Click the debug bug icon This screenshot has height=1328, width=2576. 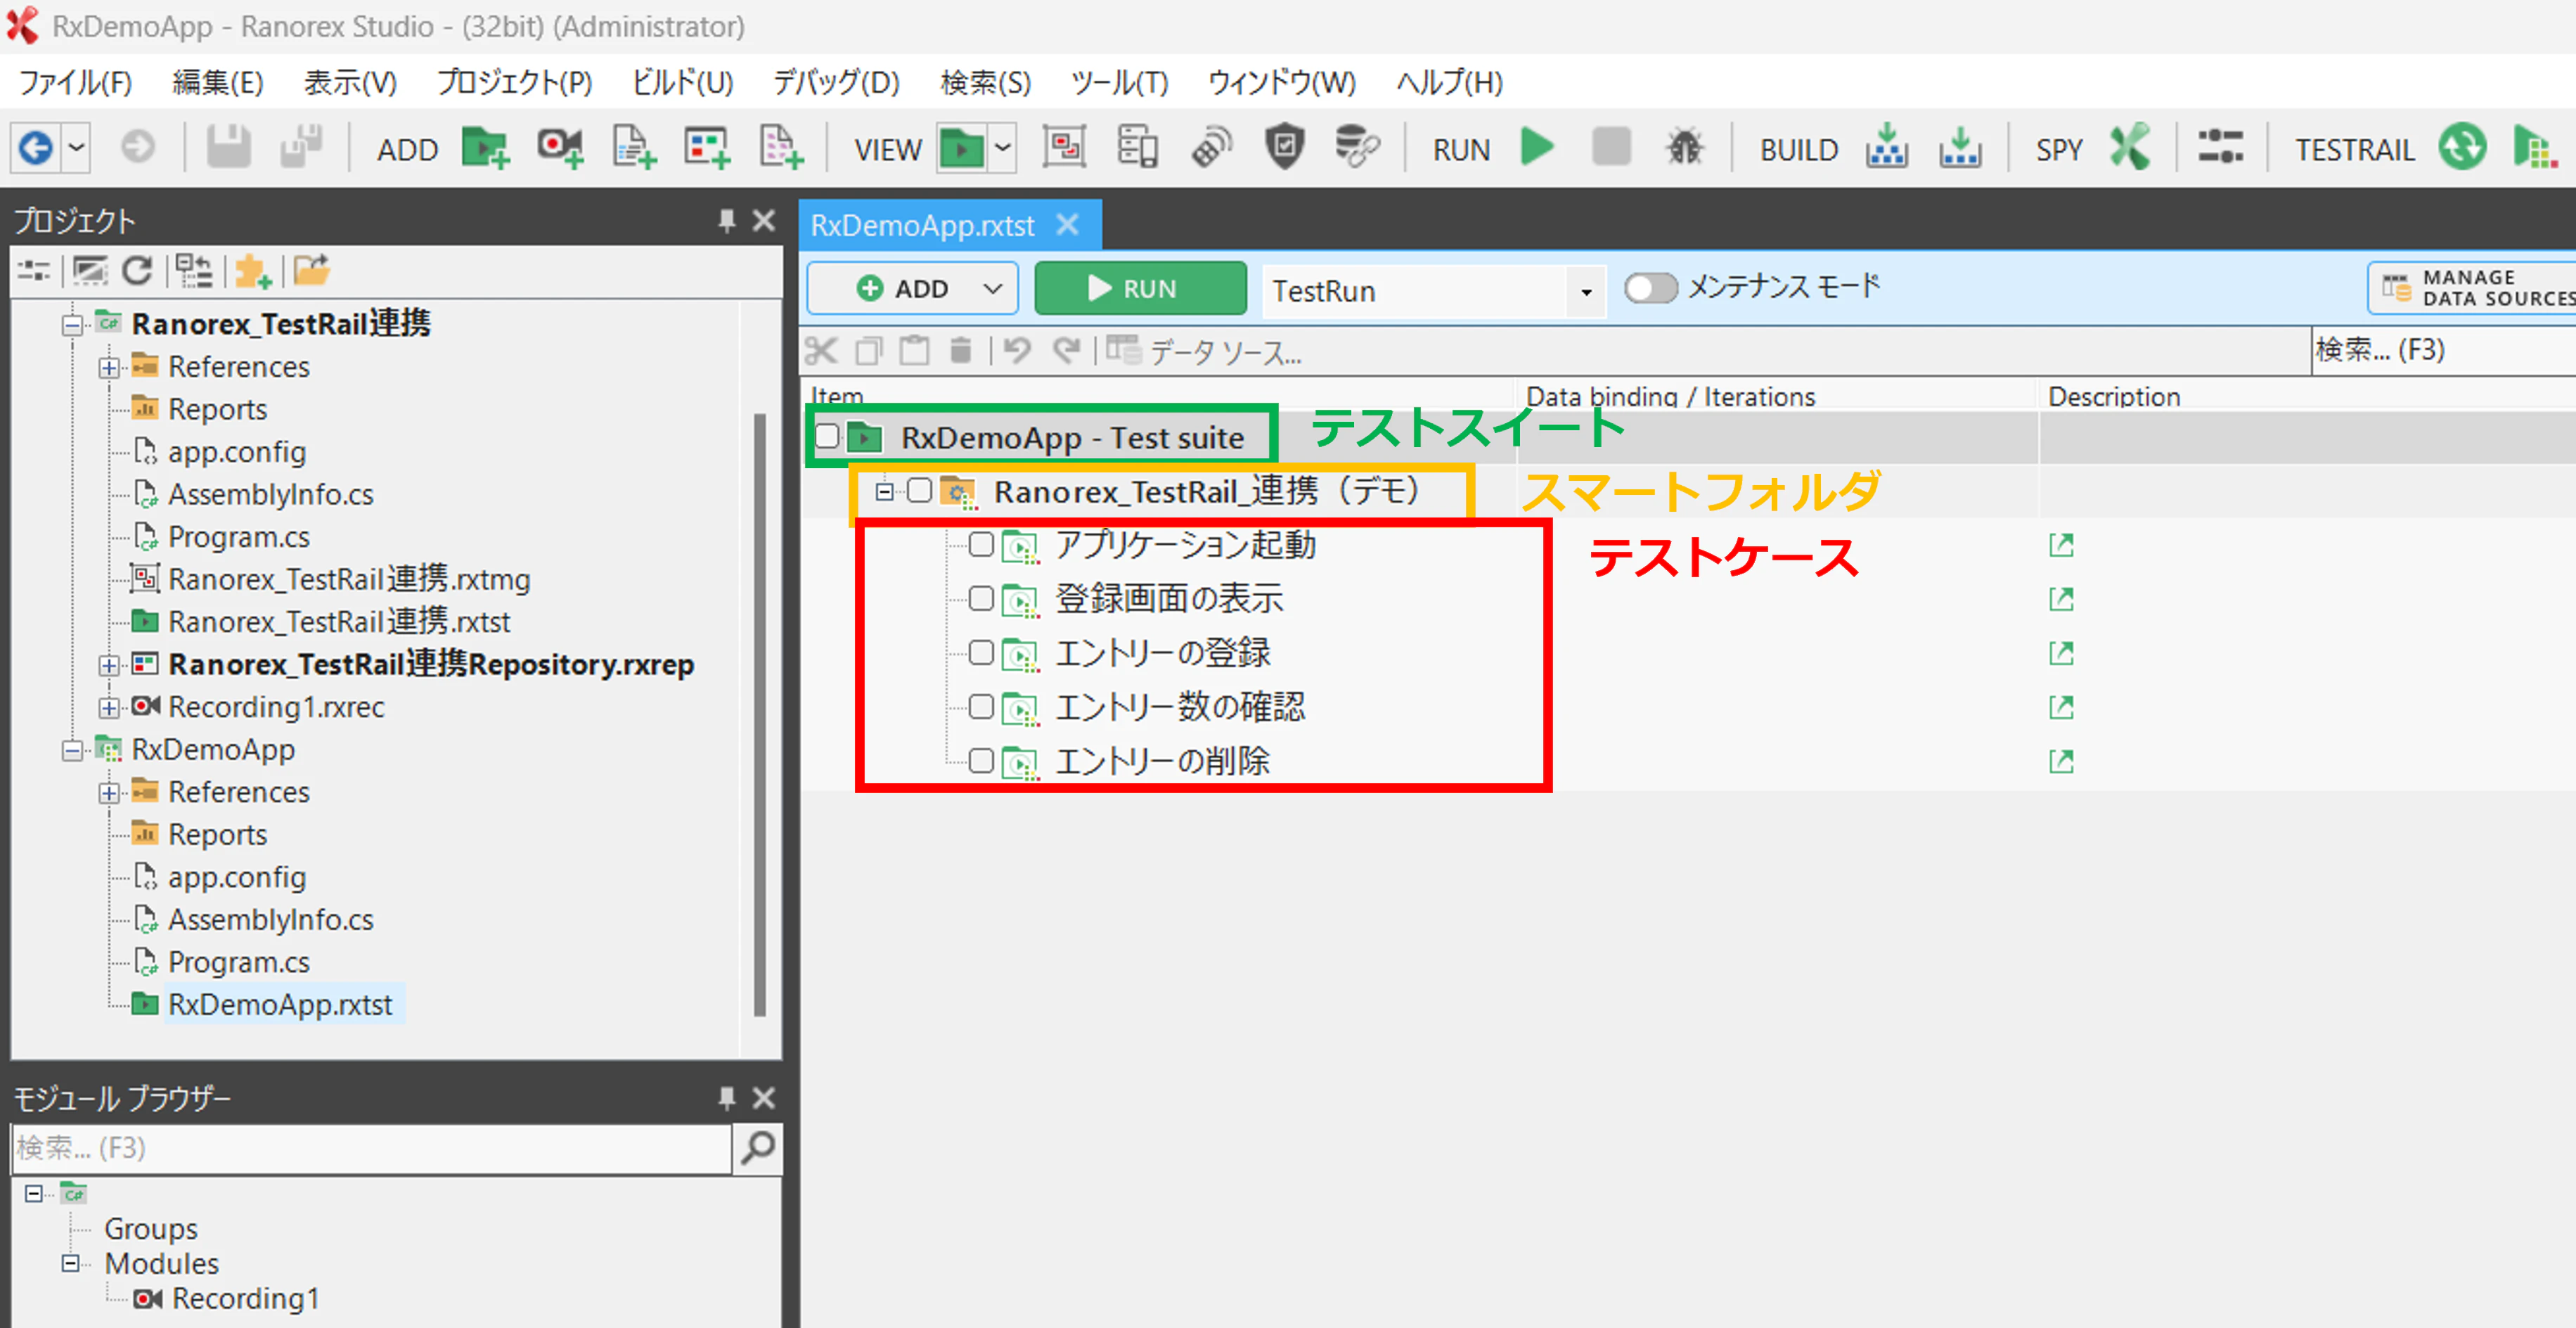[1685, 148]
